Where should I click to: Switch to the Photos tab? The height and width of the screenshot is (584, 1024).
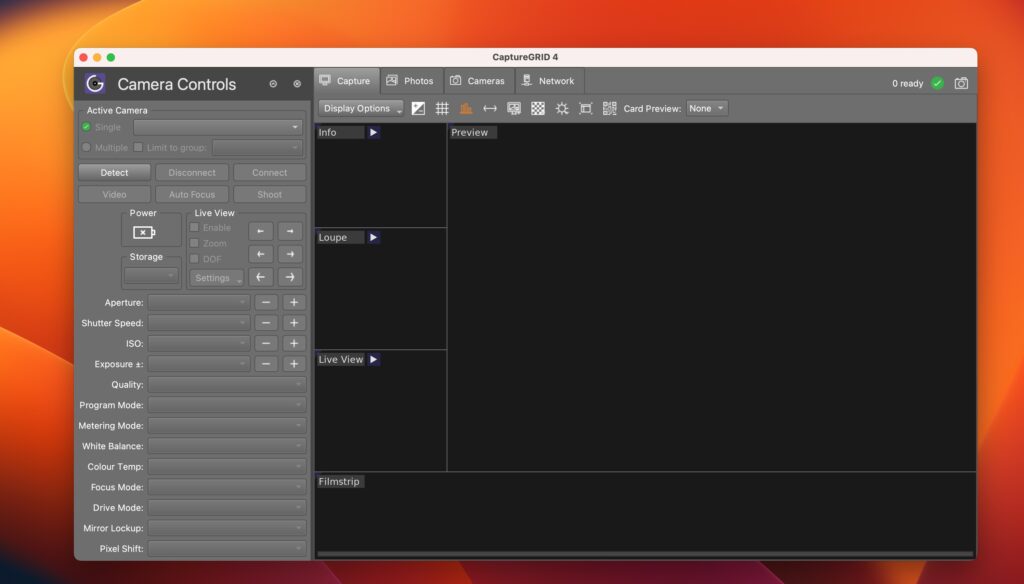coord(411,81)
